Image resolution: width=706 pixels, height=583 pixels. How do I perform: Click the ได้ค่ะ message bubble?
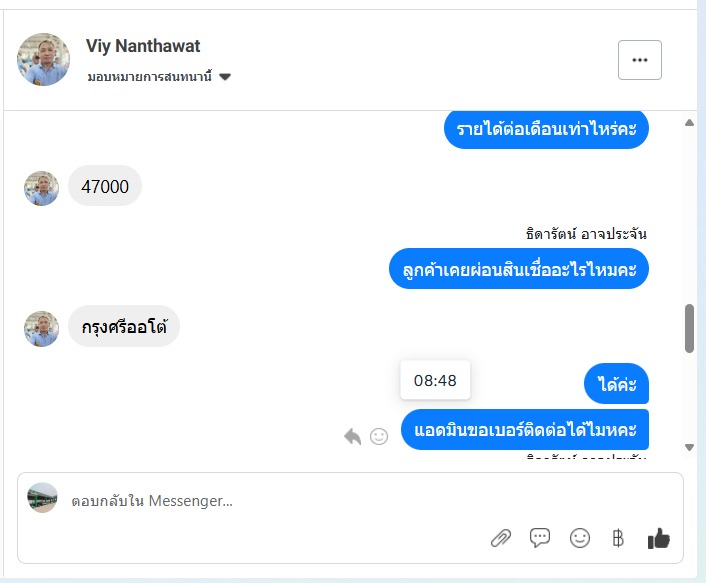tap(617, 384)
